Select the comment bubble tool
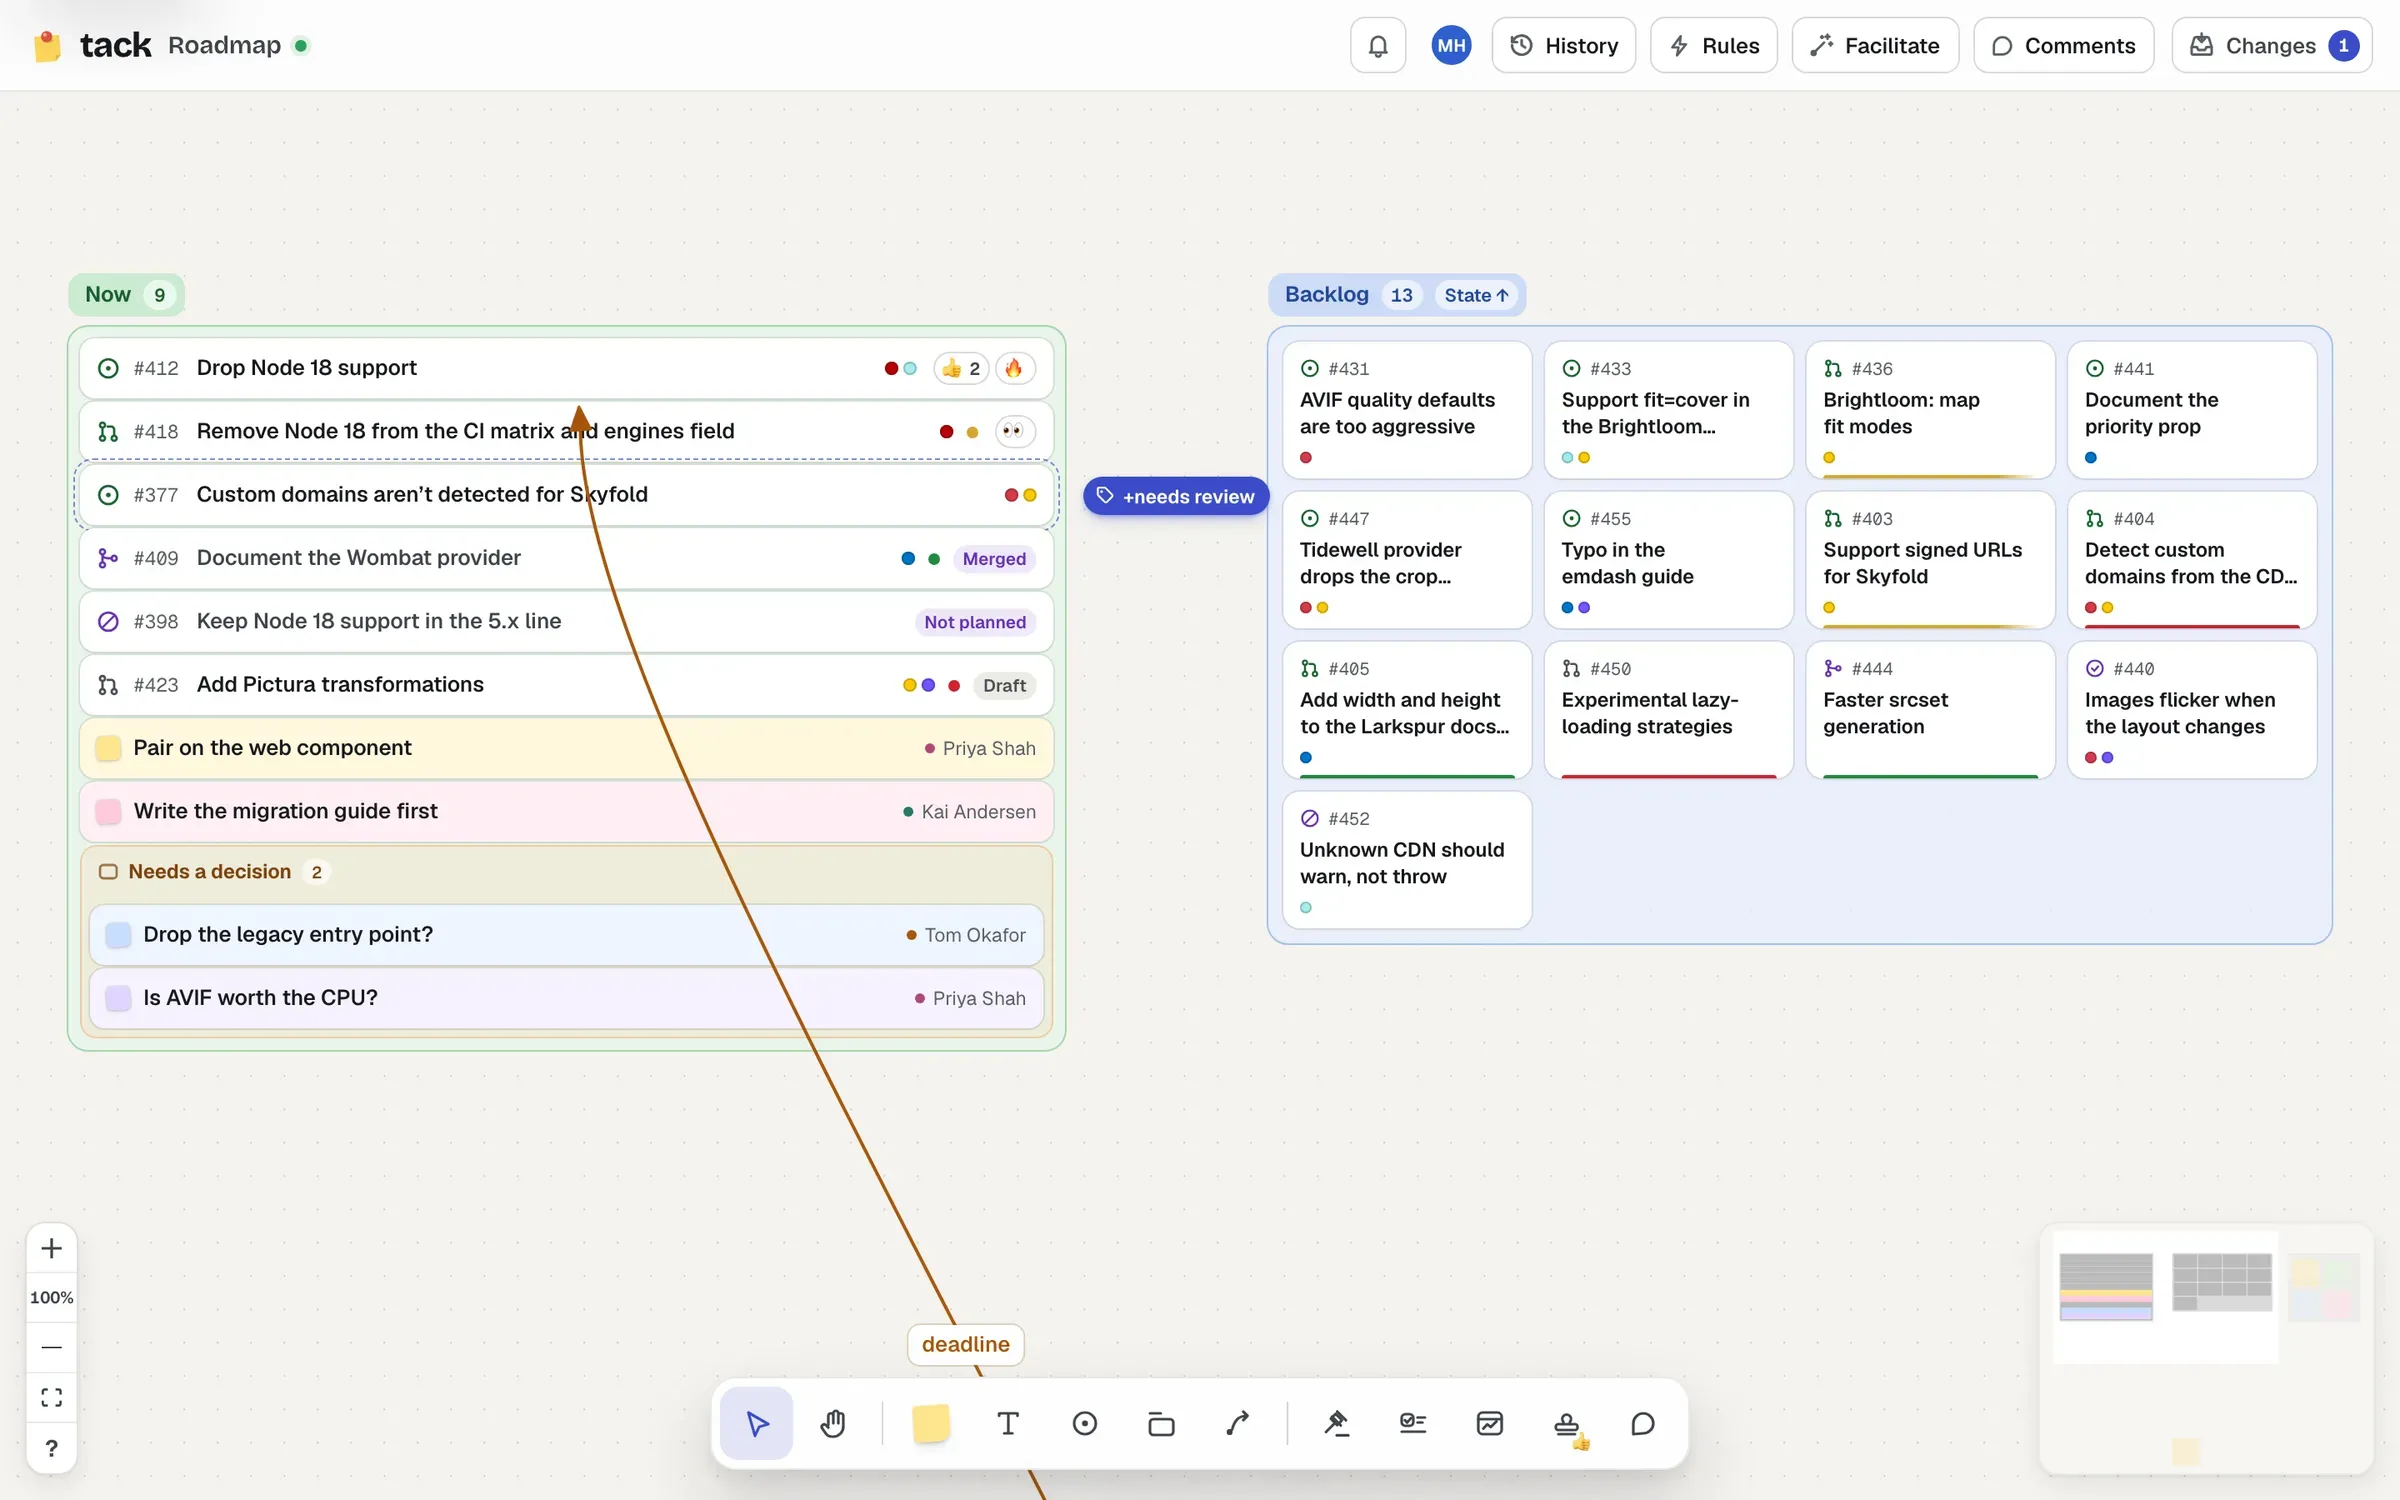Screen dimensions: 2400x1500 pos(1643,1423)
